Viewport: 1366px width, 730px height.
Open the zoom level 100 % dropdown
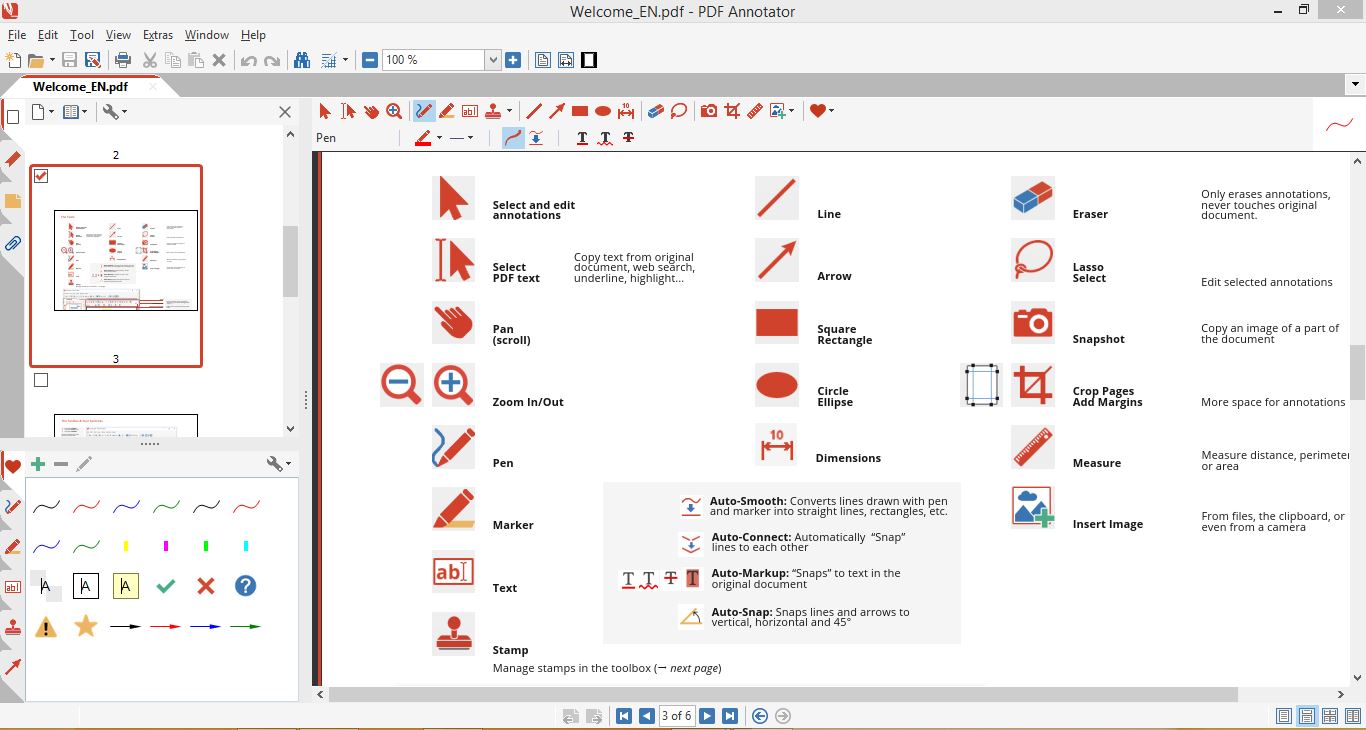492,60
